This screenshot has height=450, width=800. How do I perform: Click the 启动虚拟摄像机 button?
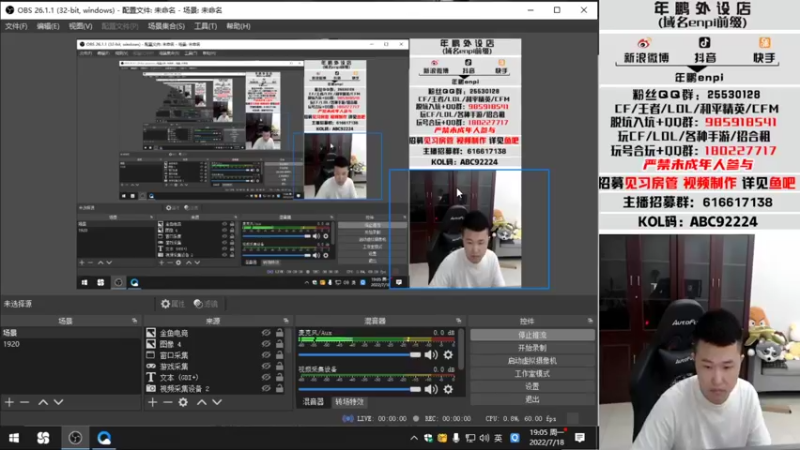tap(532, 361)
